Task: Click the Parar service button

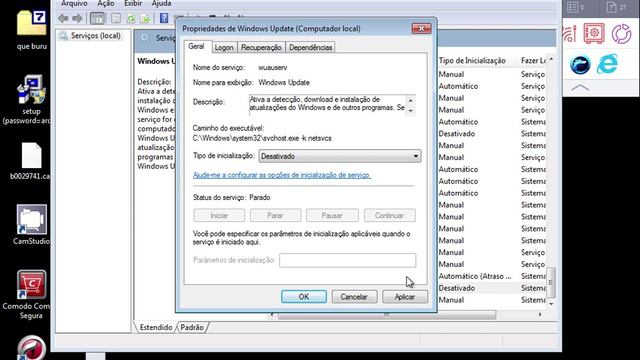Action: [275, 215]
